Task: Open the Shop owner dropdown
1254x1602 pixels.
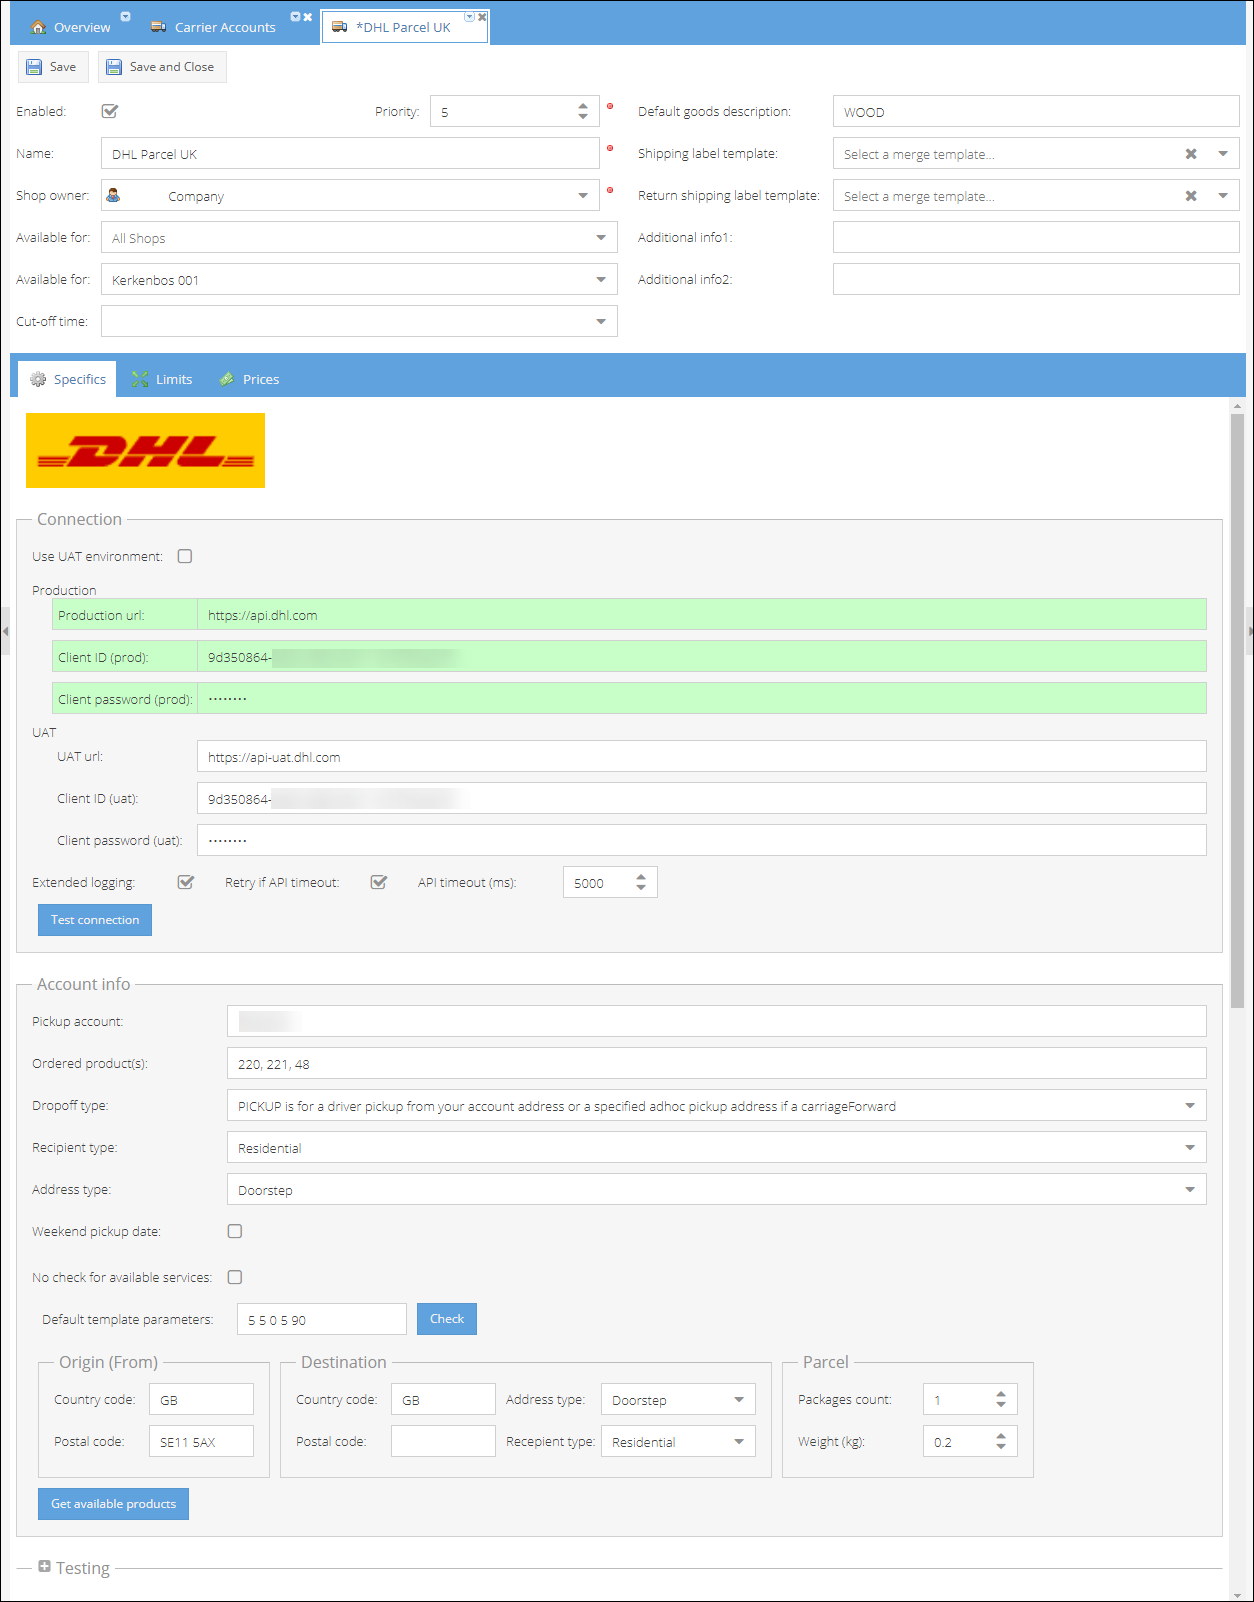Action: pos(583,196)
